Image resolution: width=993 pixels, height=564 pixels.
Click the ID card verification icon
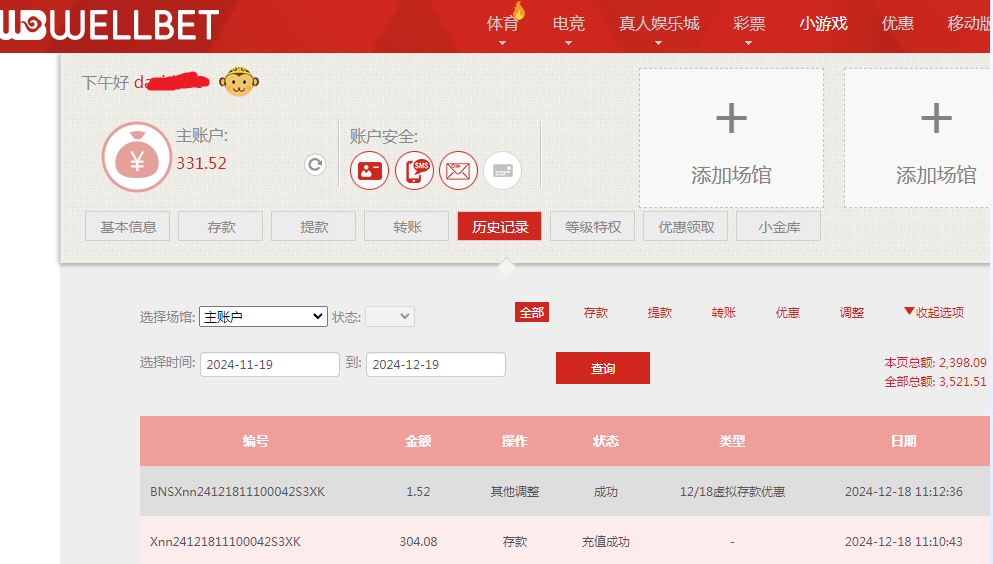coord(369,171)
